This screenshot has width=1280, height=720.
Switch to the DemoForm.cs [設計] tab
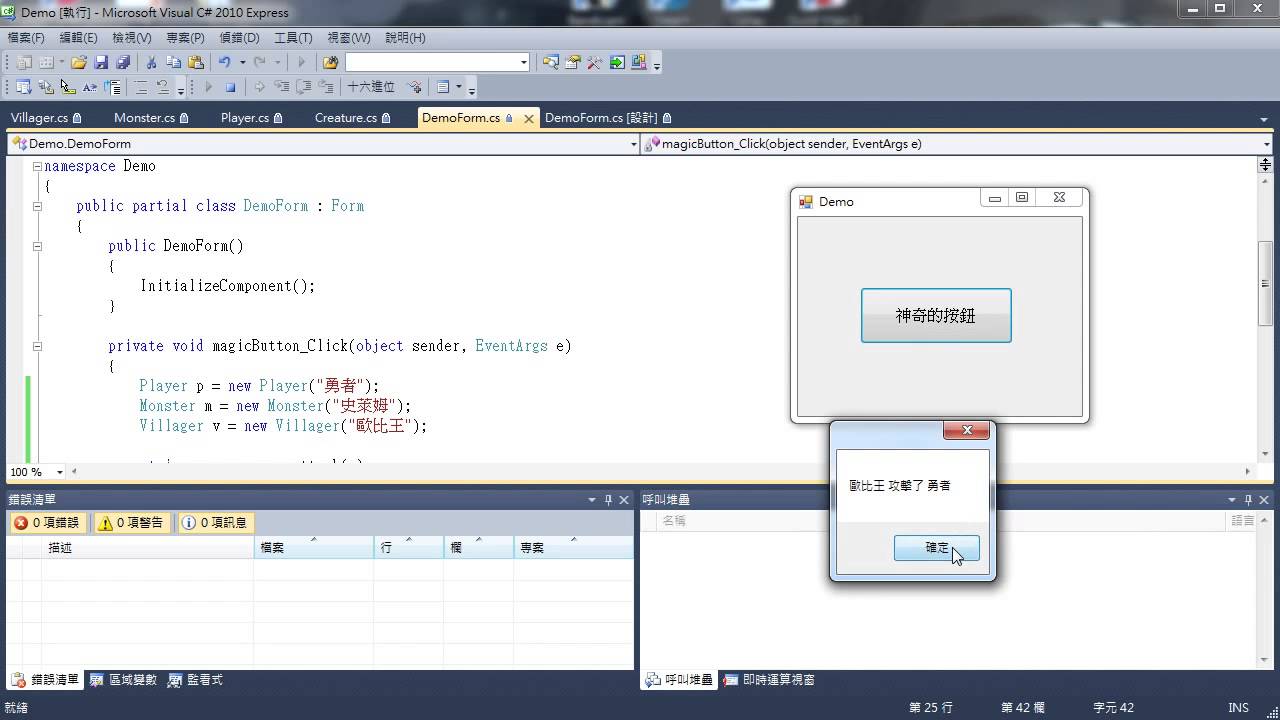(608, 117)
